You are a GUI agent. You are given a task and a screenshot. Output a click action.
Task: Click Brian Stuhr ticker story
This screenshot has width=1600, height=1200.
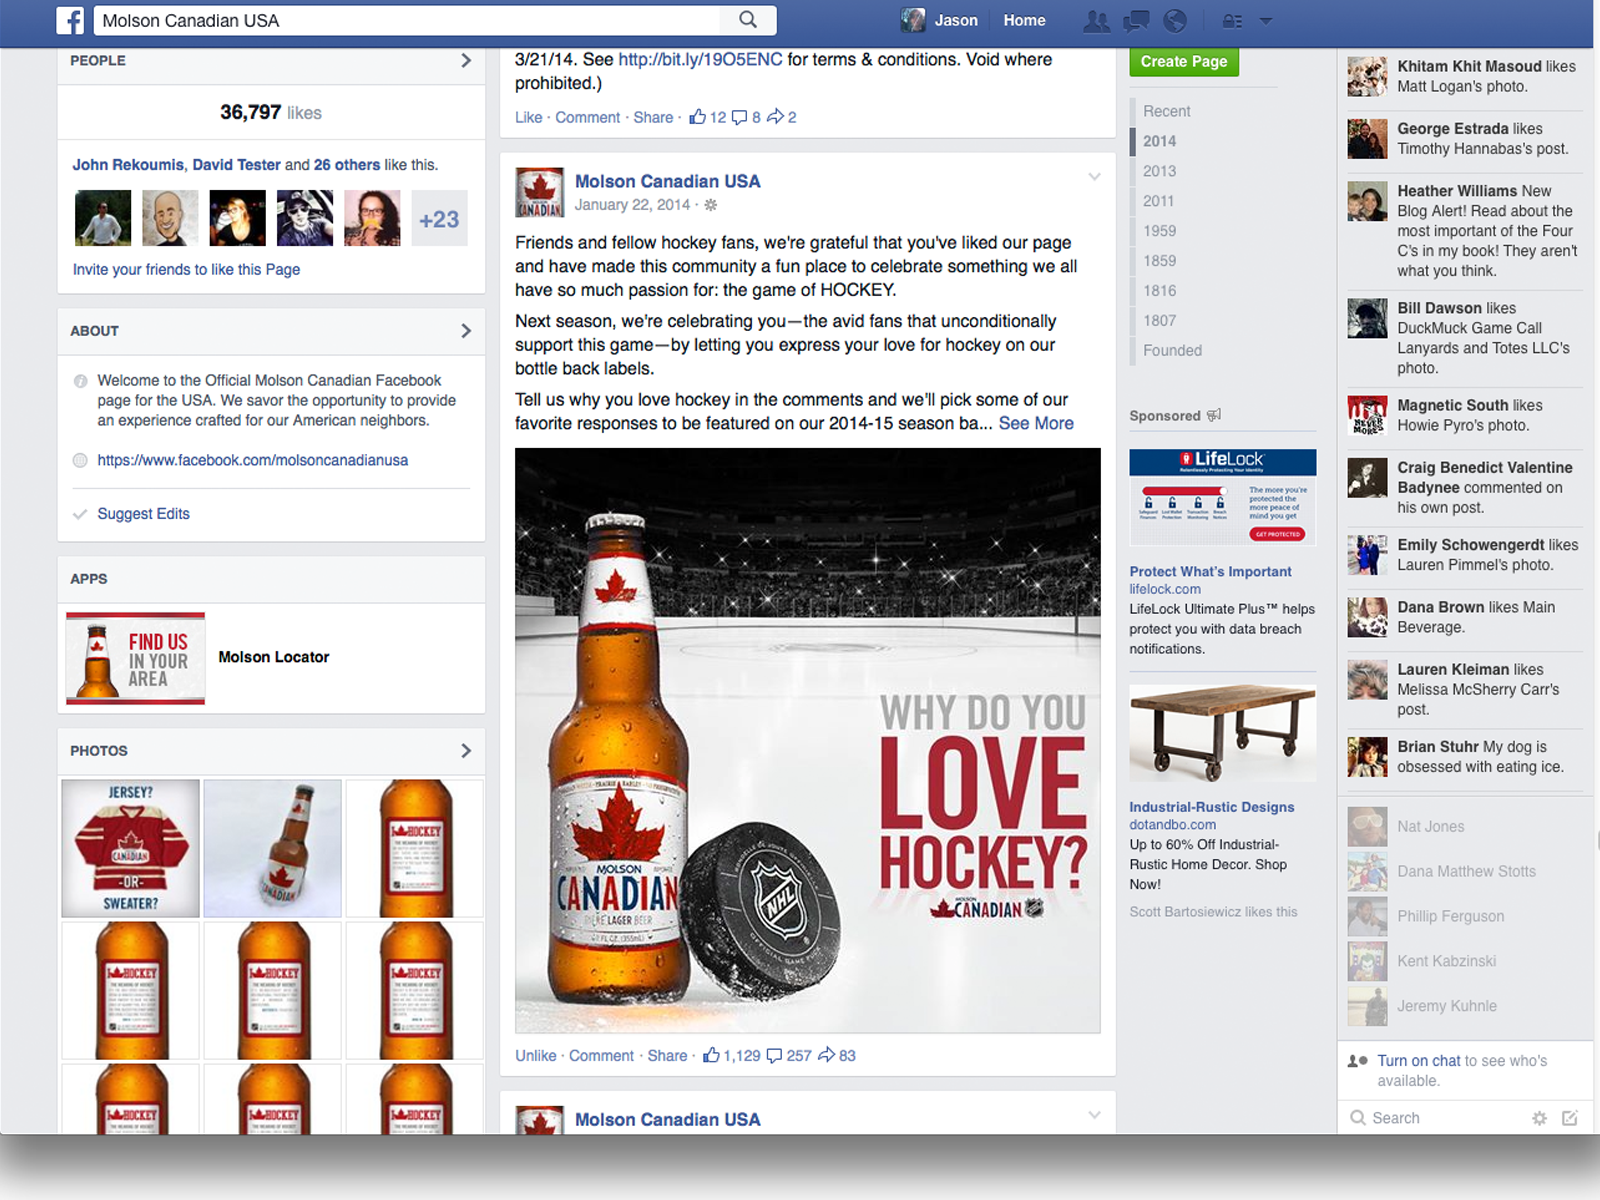click(x=1465, y=757)
